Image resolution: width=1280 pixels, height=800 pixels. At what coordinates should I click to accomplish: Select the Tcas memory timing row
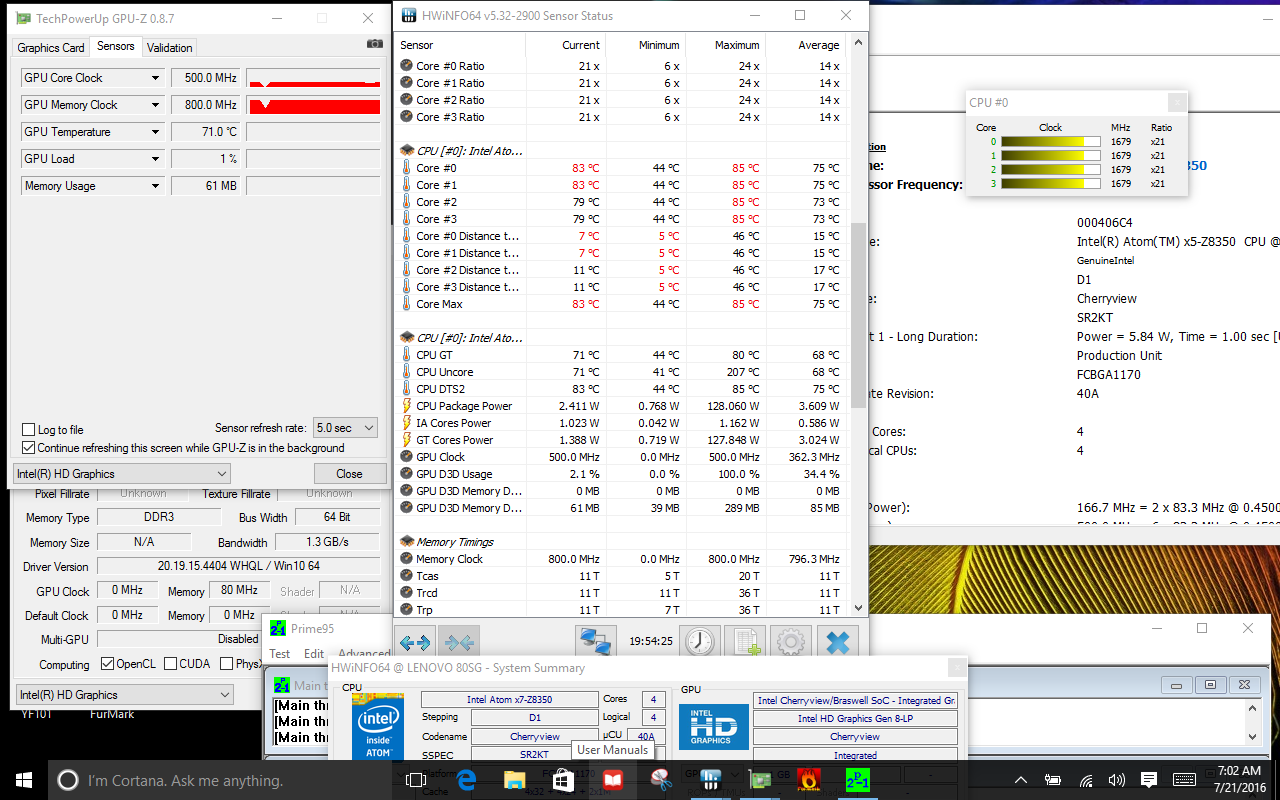621,576
